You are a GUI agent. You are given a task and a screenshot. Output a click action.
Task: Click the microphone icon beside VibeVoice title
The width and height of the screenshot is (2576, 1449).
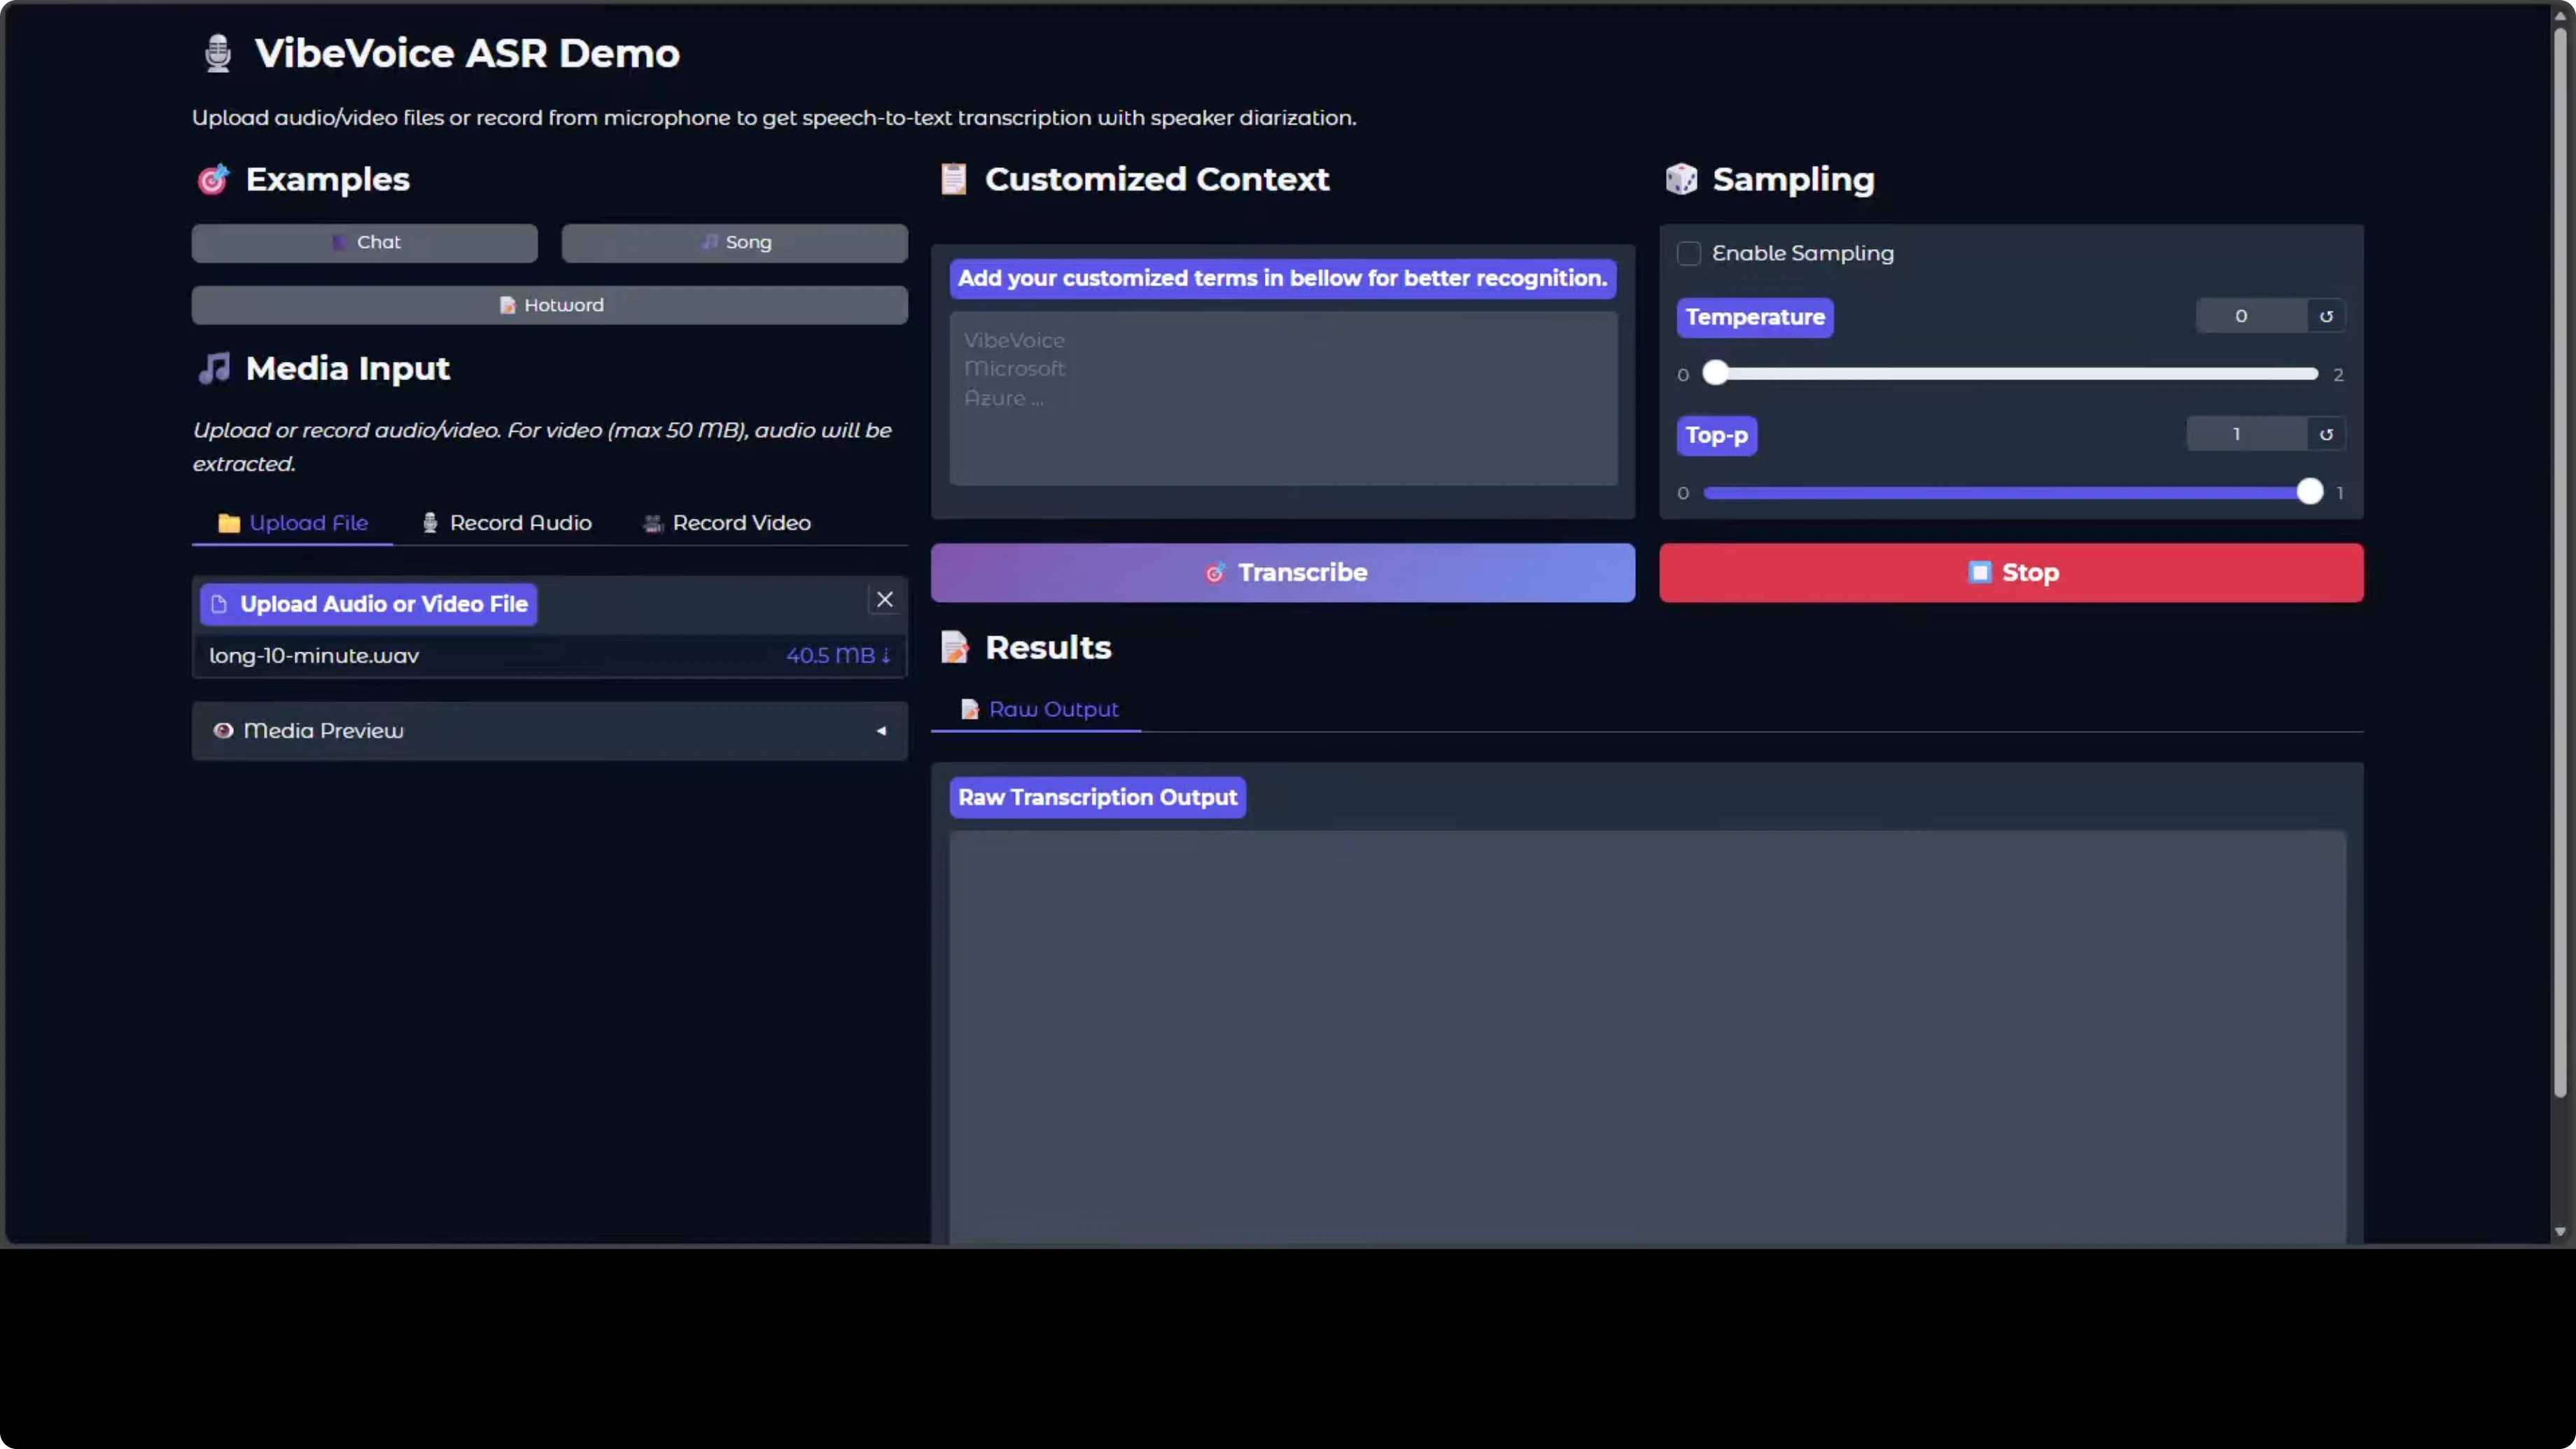pos(217,53)
